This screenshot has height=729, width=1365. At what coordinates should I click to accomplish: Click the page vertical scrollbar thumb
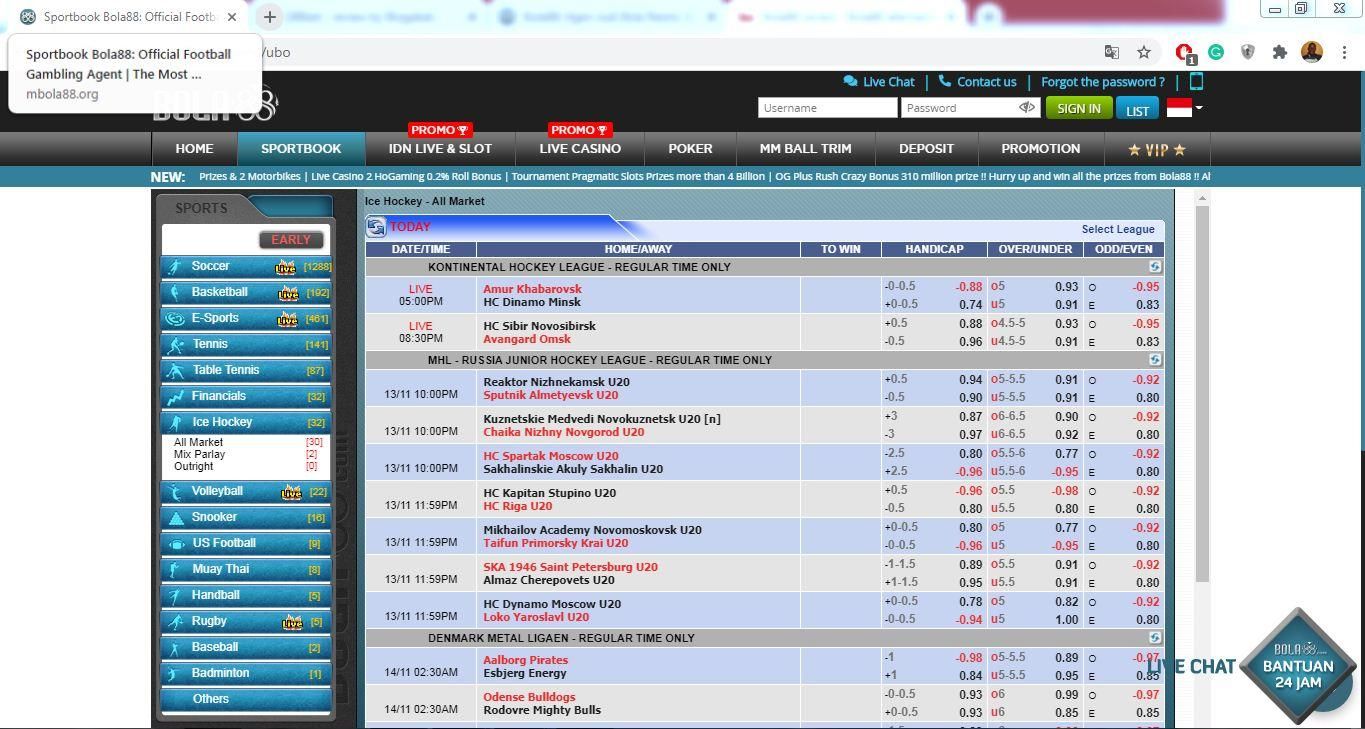click(1203, 395)
